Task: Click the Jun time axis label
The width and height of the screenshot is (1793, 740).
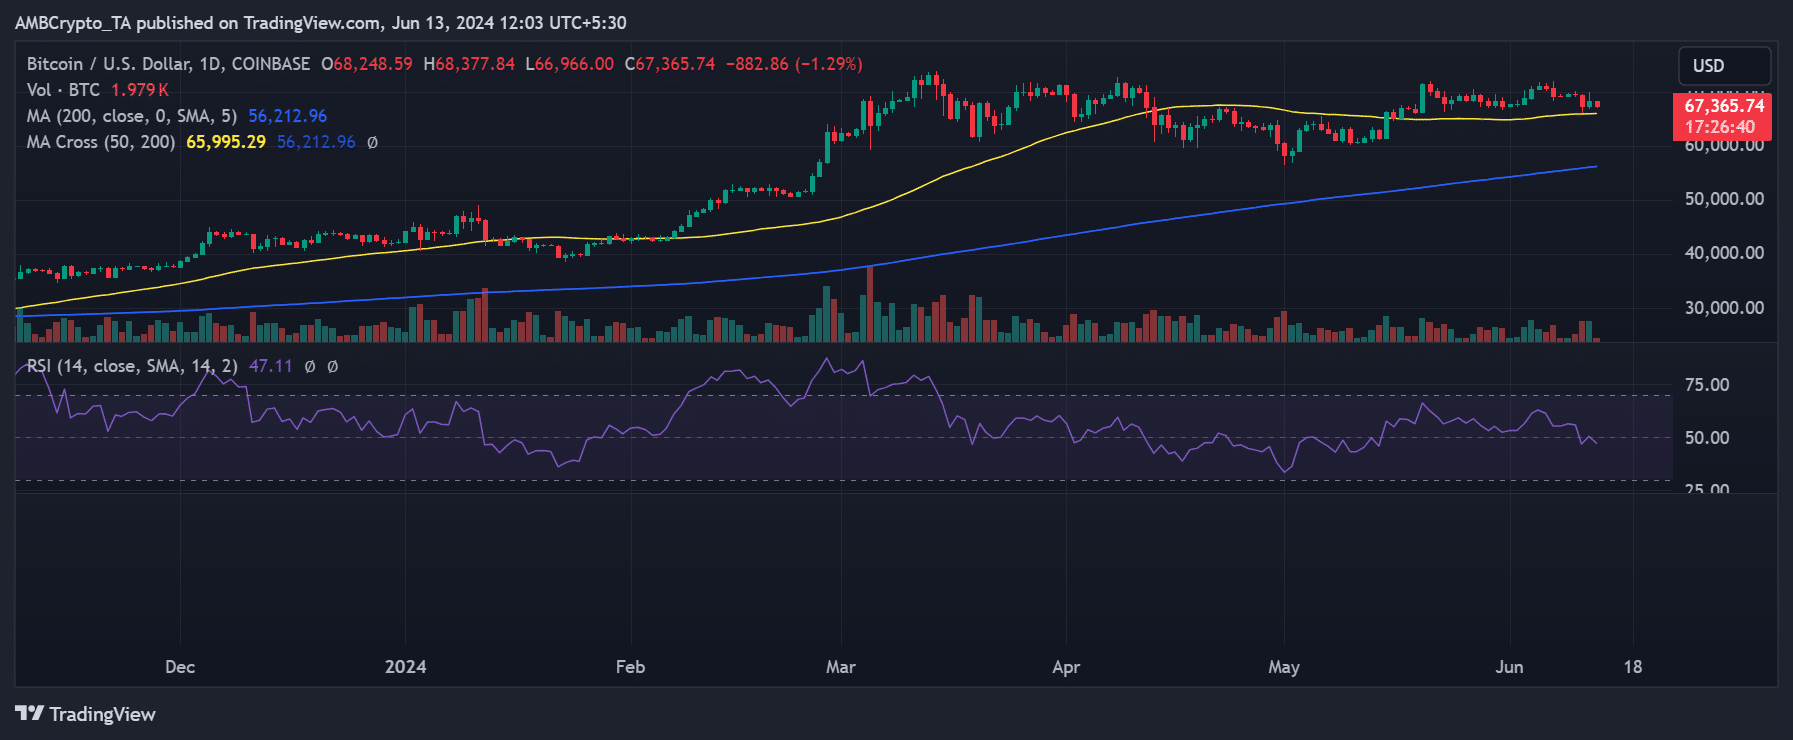Action: pos(1510,667)
